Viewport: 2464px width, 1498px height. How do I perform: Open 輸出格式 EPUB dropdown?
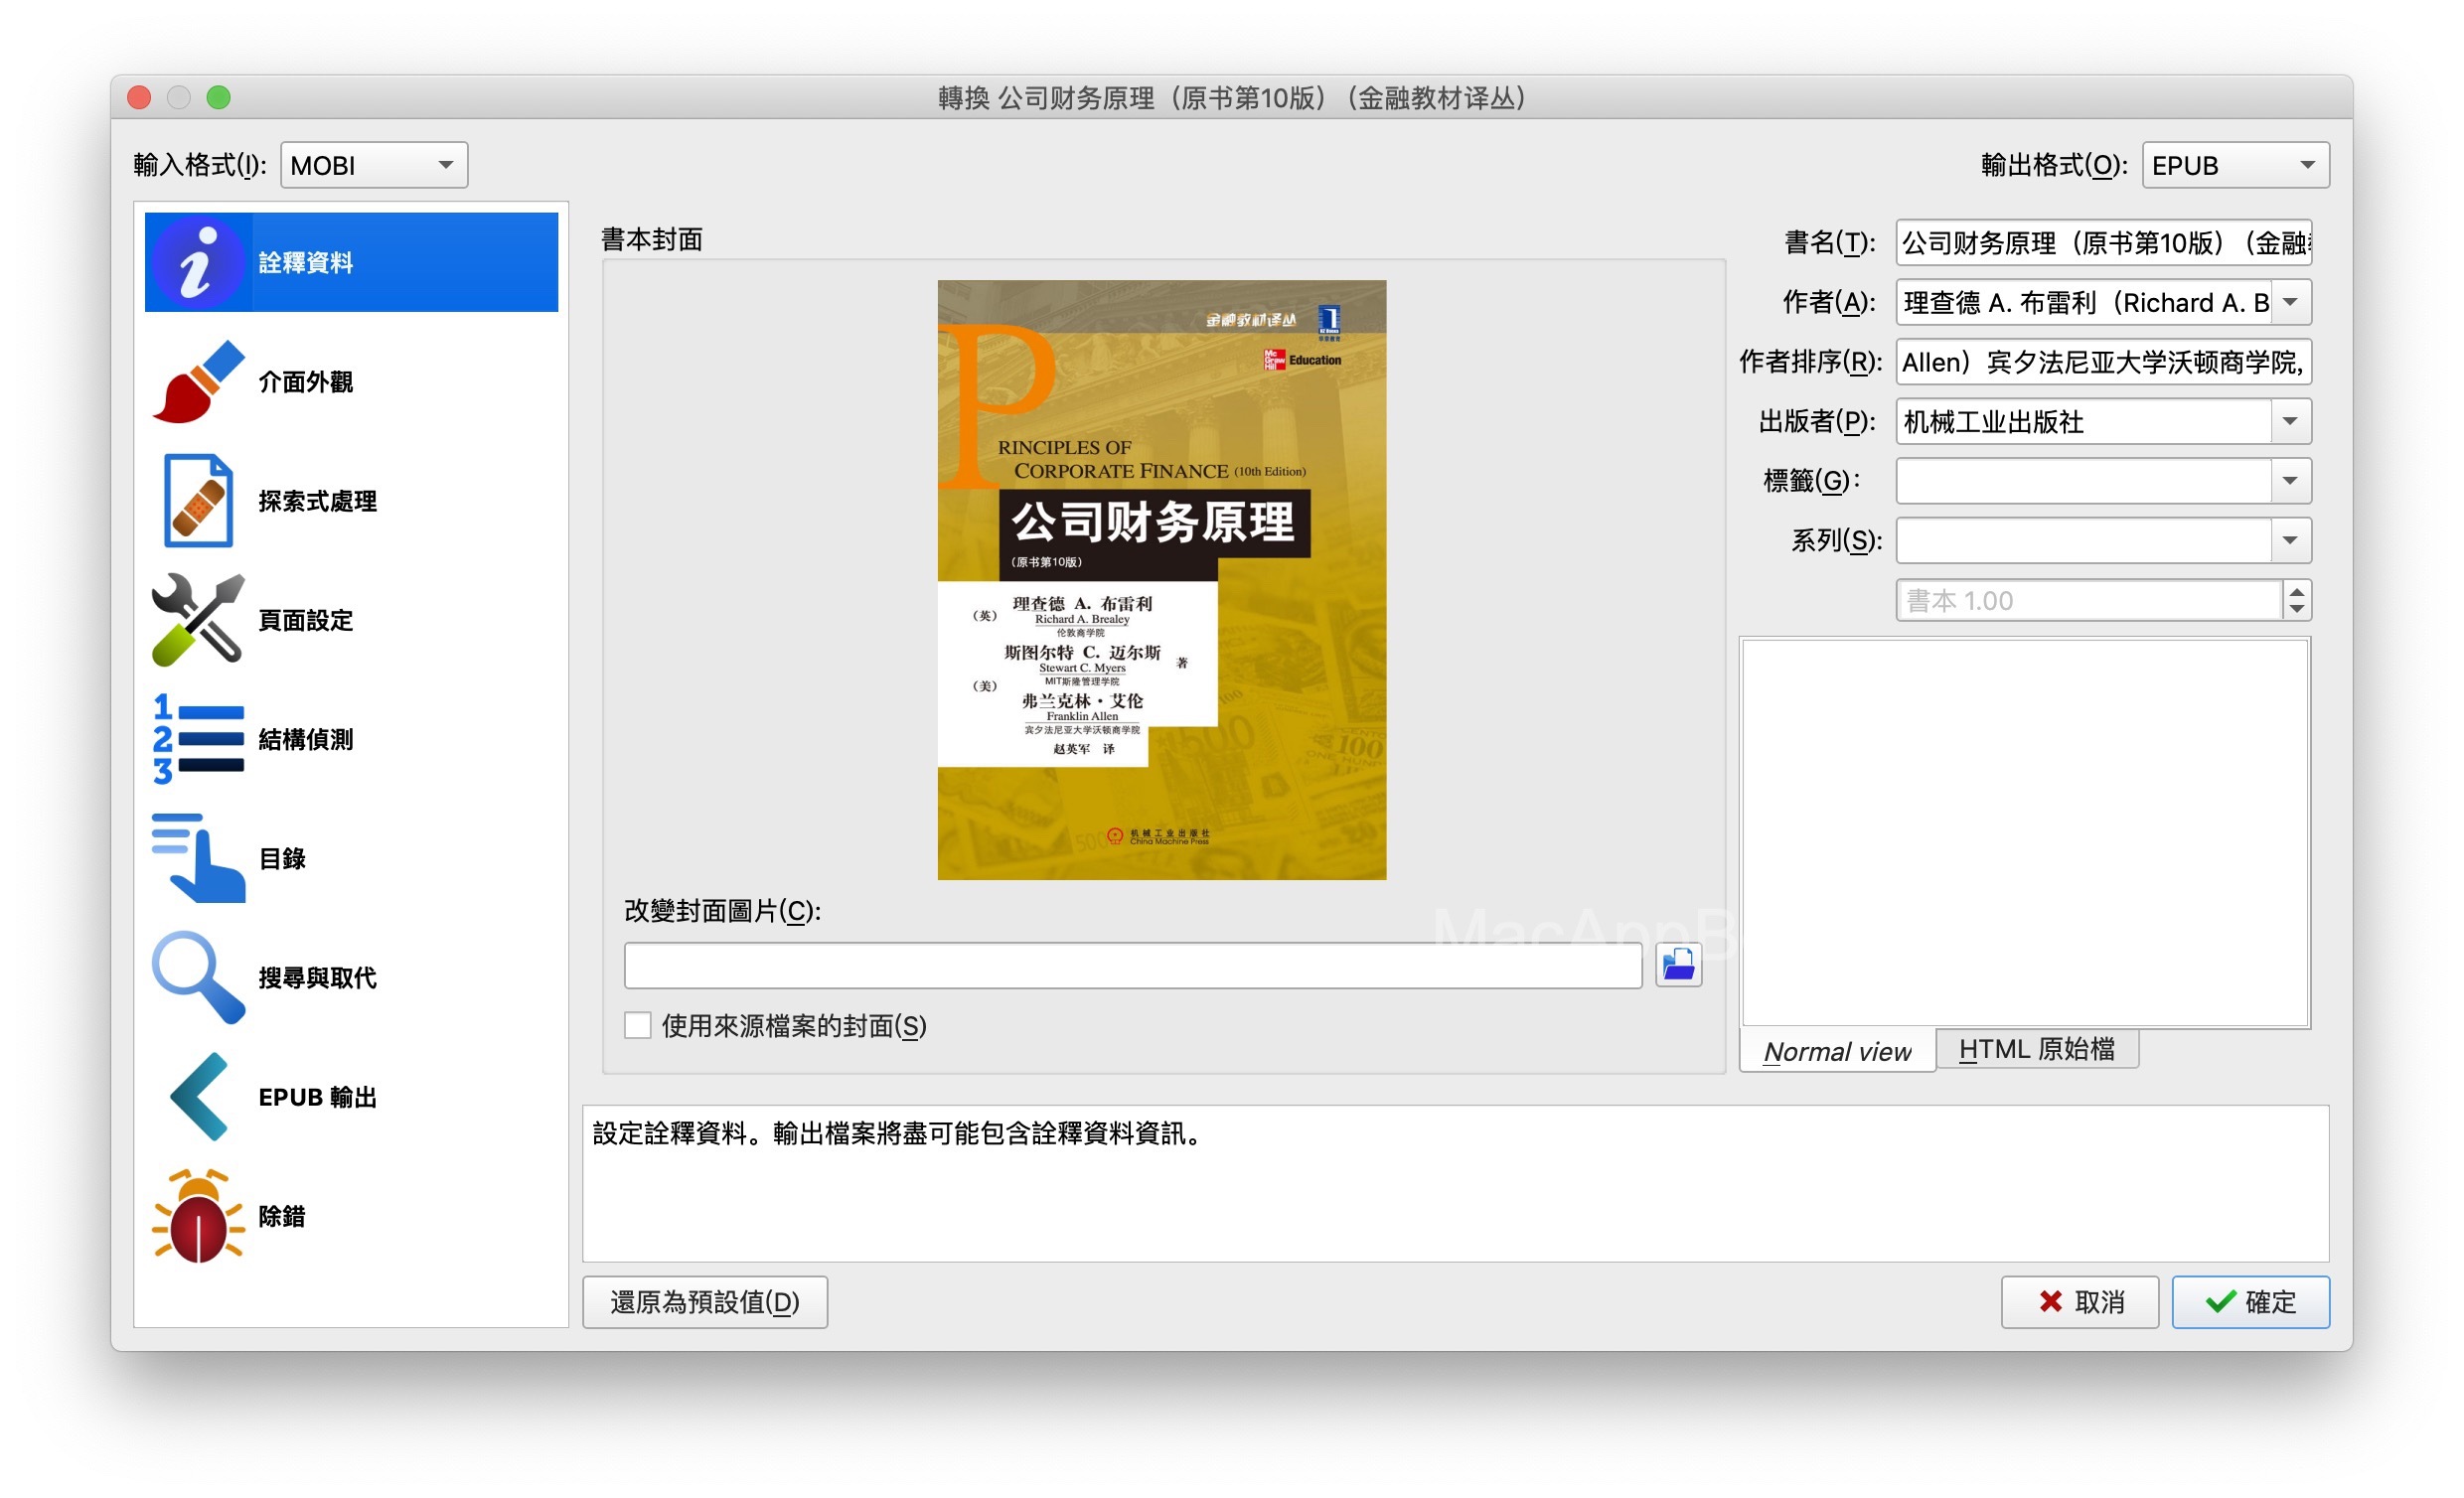pyautogui.click(x=2235, y=165)
